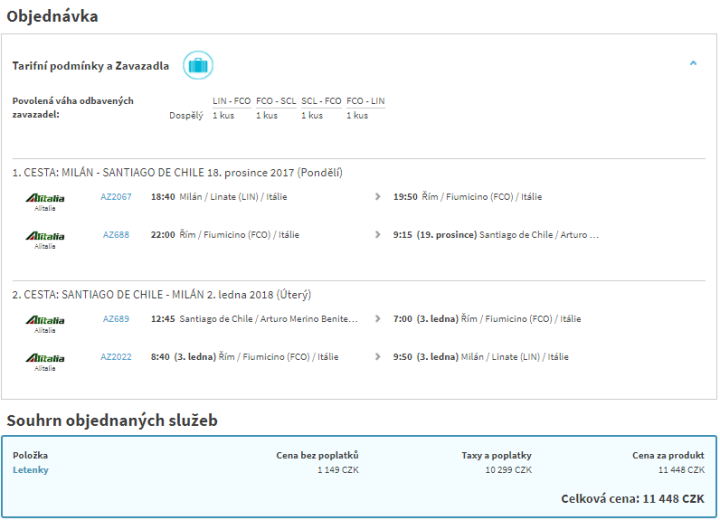This screenshot has height=520, width=720.
Task: Collapse the Tarifní podmínky a Zavazadla panel chevron
Action: [693, 63]
